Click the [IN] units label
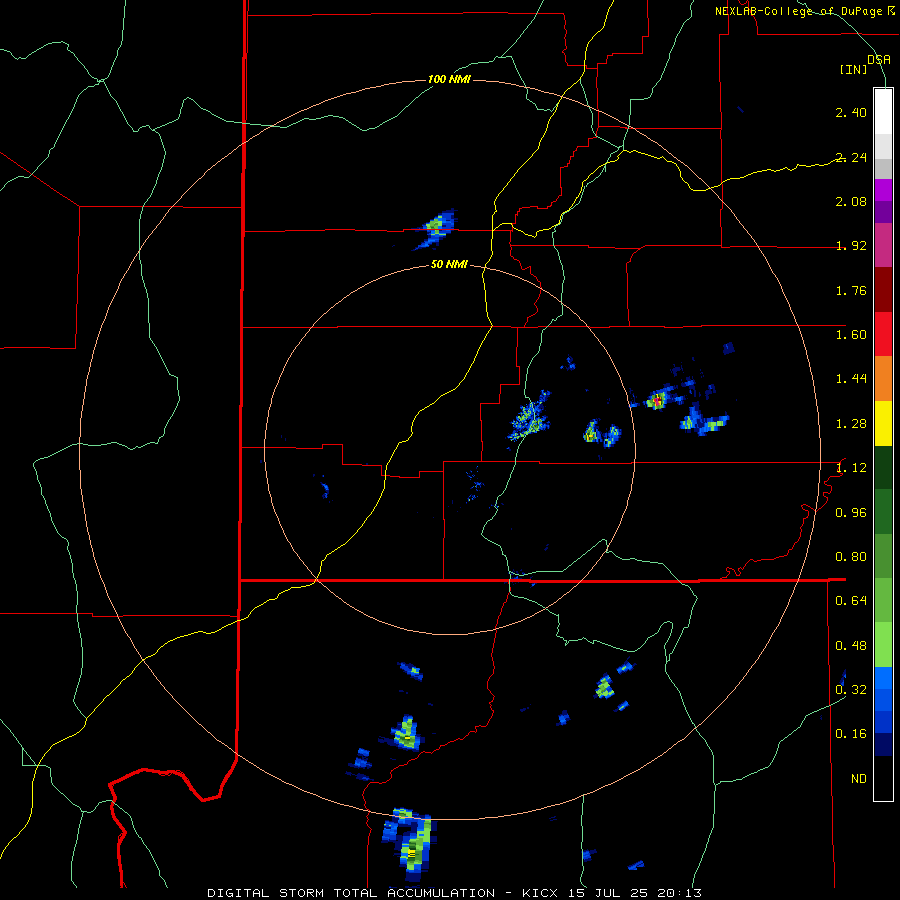 pos(854,69)
